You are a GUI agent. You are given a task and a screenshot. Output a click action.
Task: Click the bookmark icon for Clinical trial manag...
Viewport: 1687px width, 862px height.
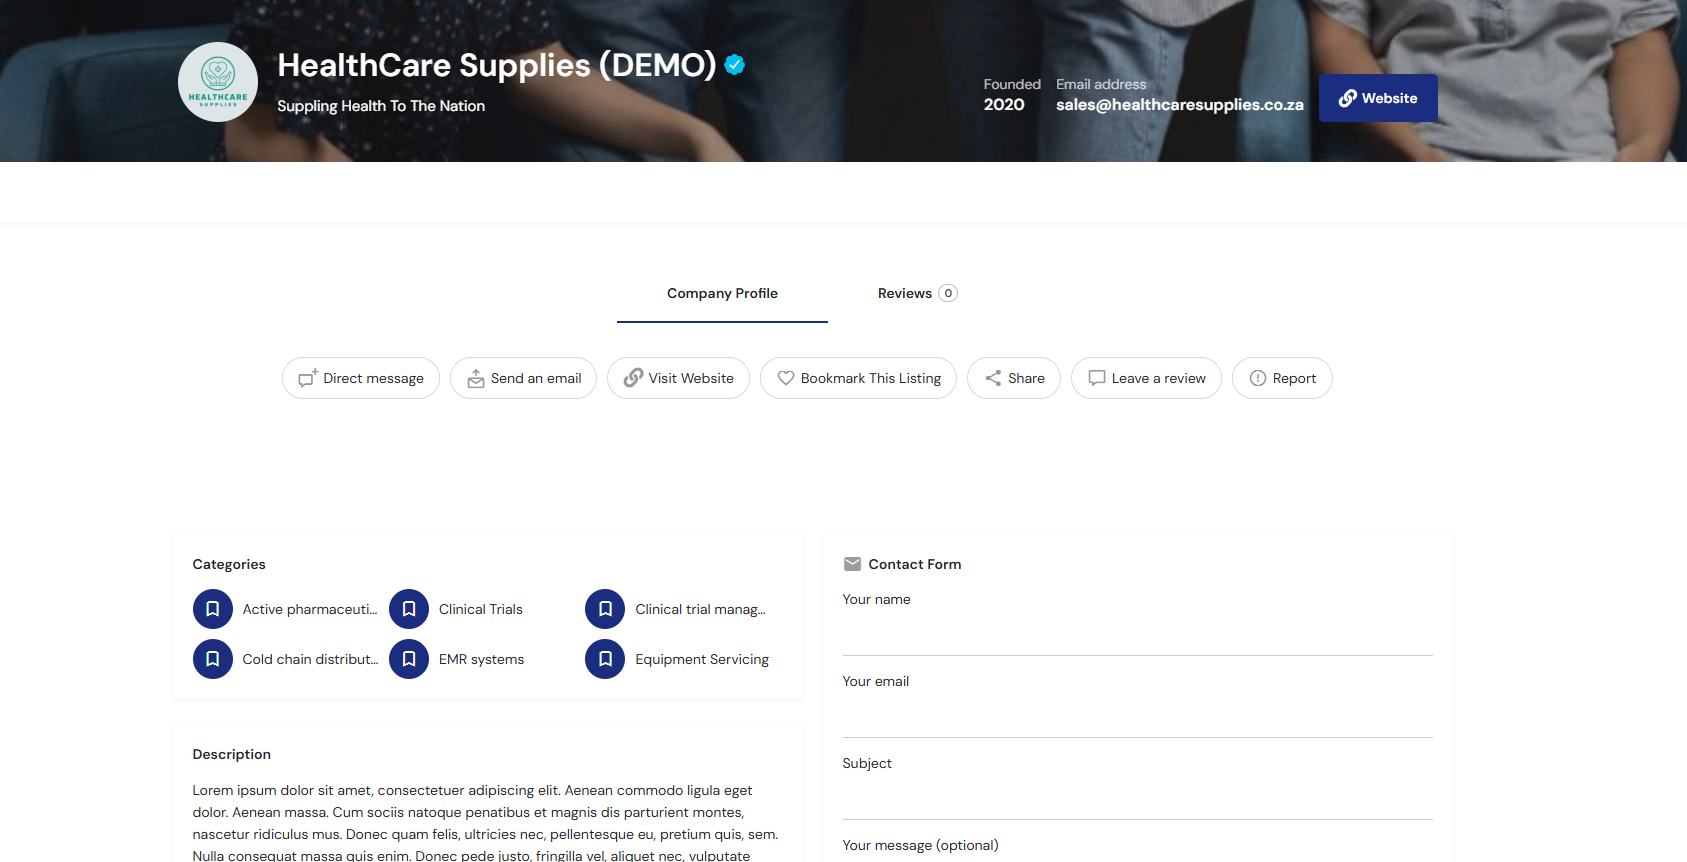pyautogui.click(x=605, y=609)
